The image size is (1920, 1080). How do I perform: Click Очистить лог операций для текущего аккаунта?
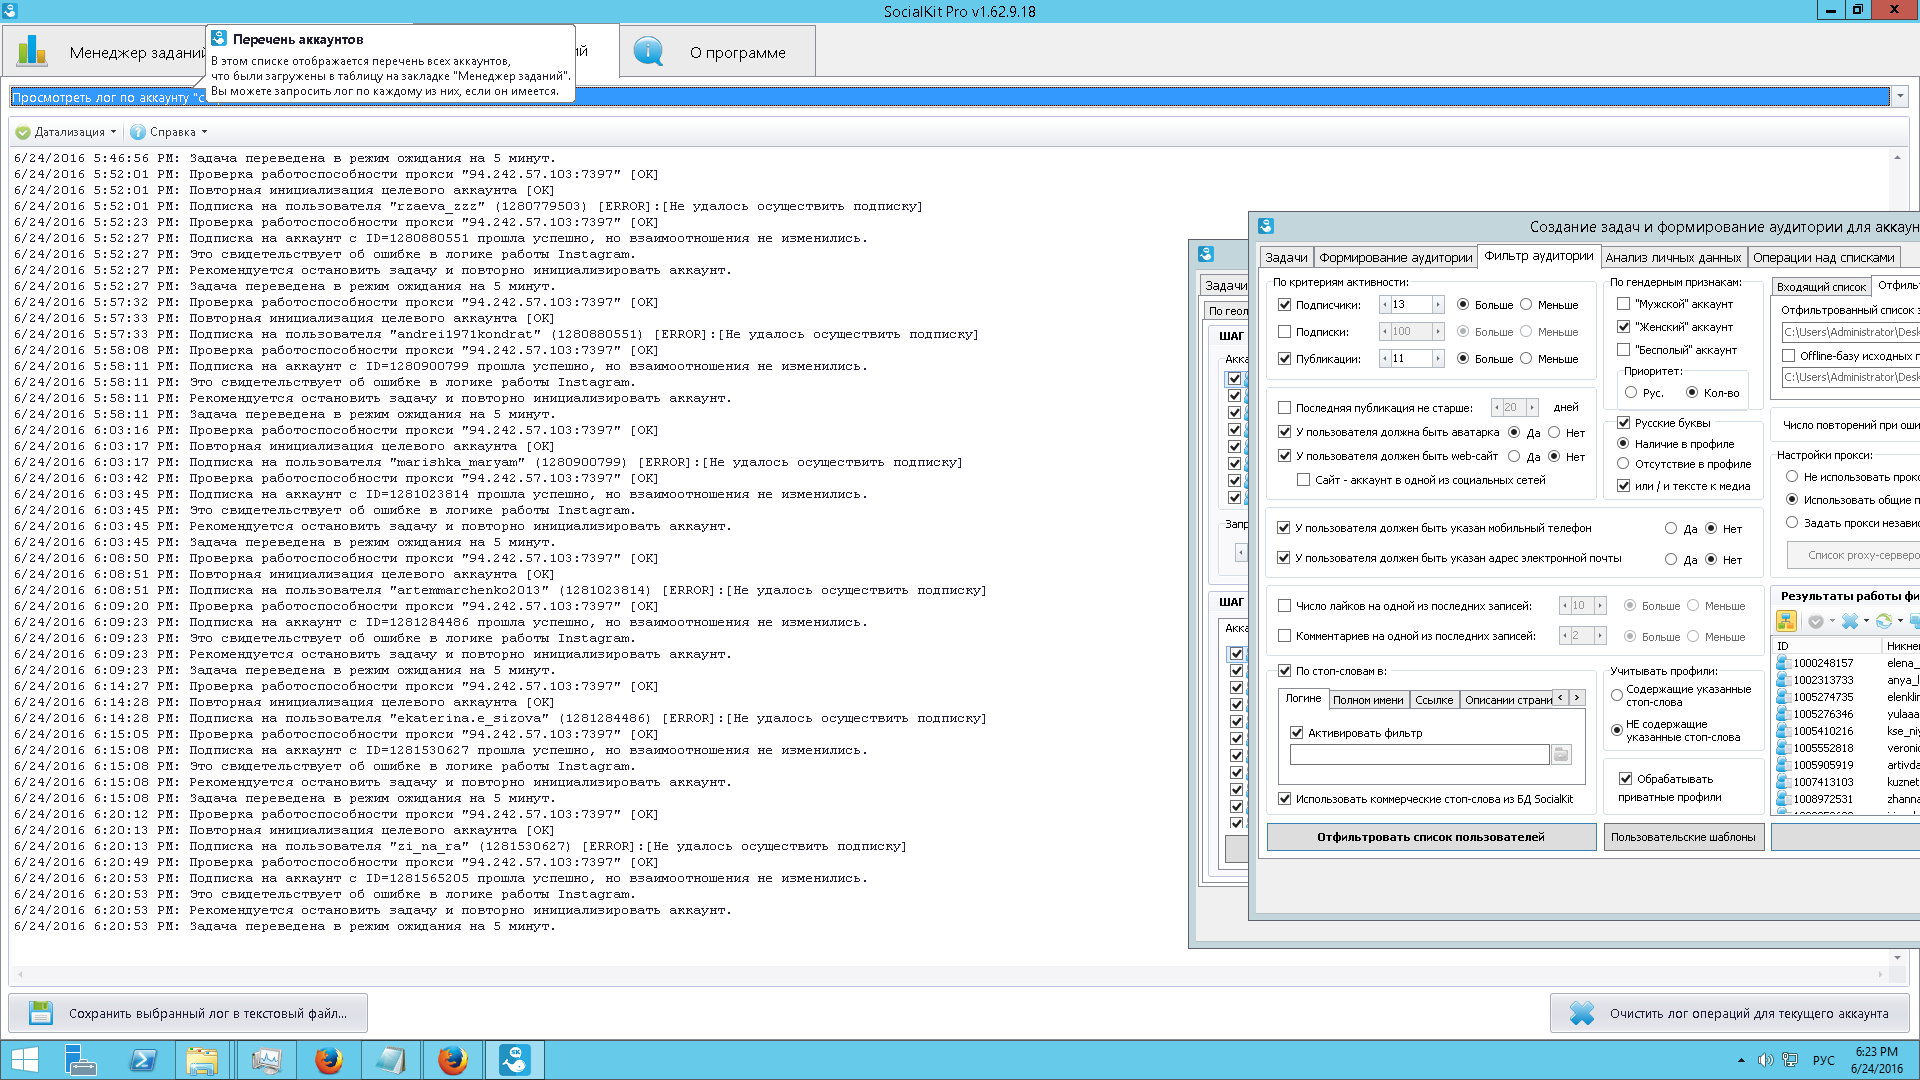[1729, 1013]
